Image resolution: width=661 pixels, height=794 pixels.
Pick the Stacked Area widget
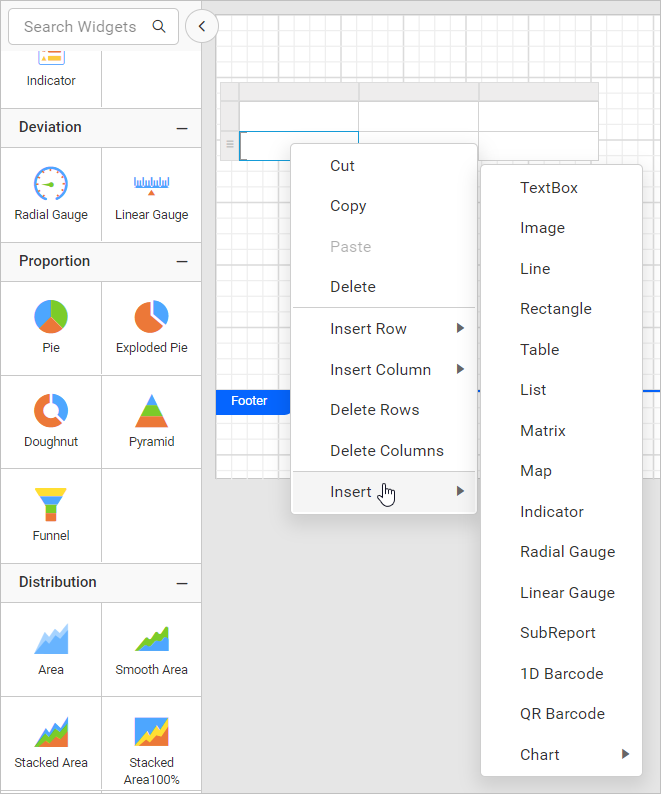tap(51, 743)
